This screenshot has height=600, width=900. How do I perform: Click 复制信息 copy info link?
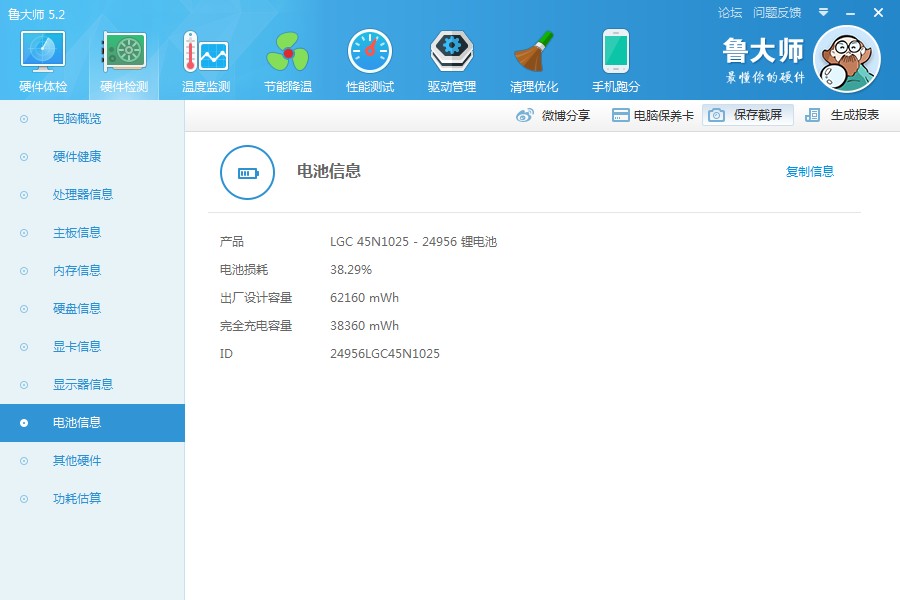tap(809, 171)
